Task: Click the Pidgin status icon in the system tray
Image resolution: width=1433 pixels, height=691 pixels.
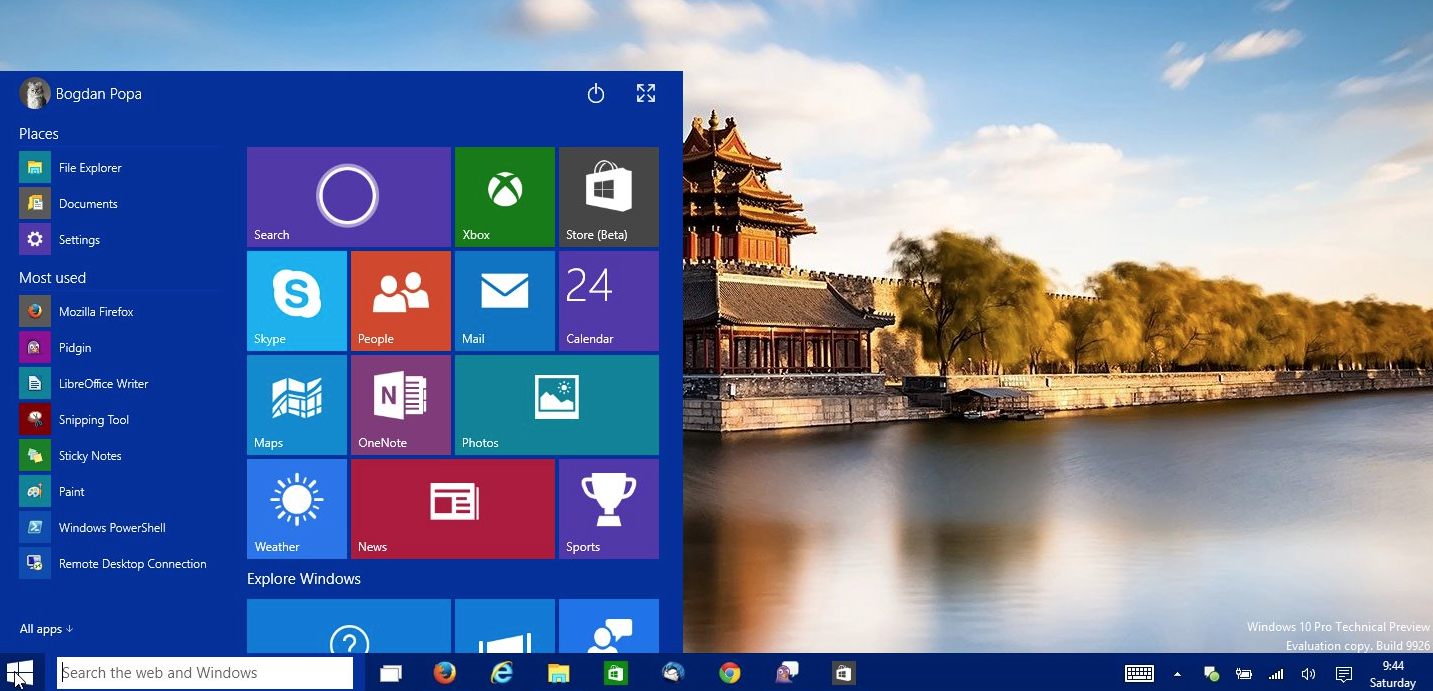Action: click(1210, 674)
